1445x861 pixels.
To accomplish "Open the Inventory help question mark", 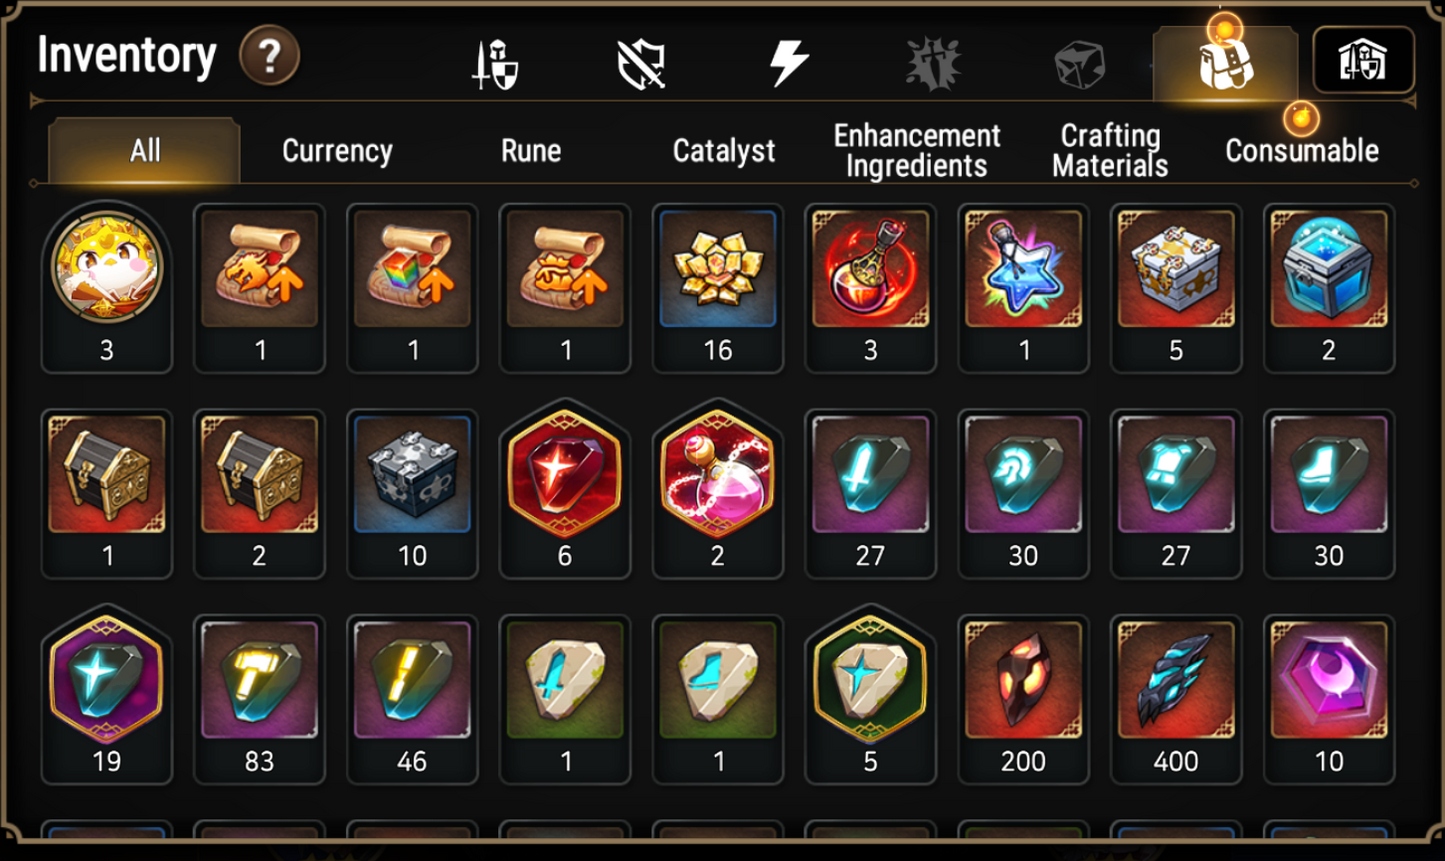I will [x=269, y=56].
